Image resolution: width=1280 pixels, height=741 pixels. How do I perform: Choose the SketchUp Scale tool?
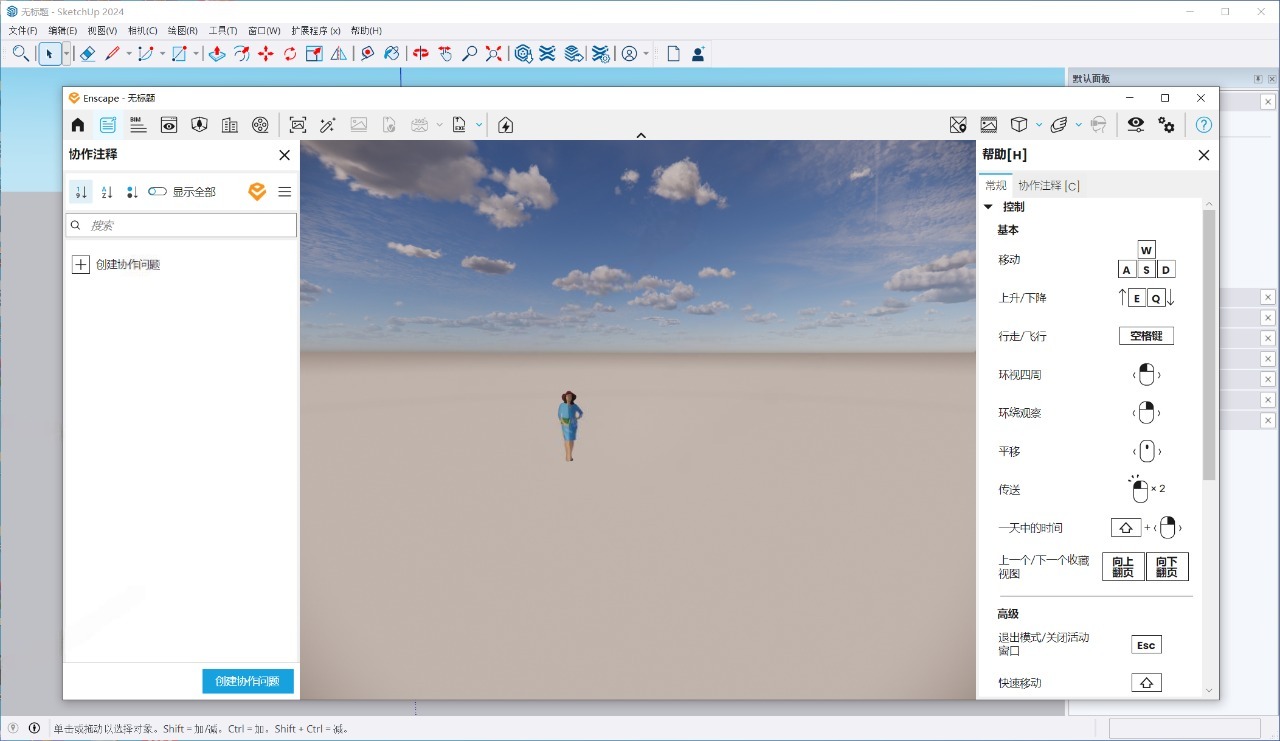point(314,54)
